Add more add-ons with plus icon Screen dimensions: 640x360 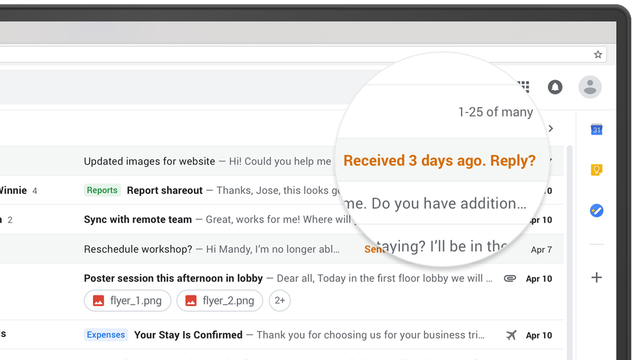[x=596, y=278]
